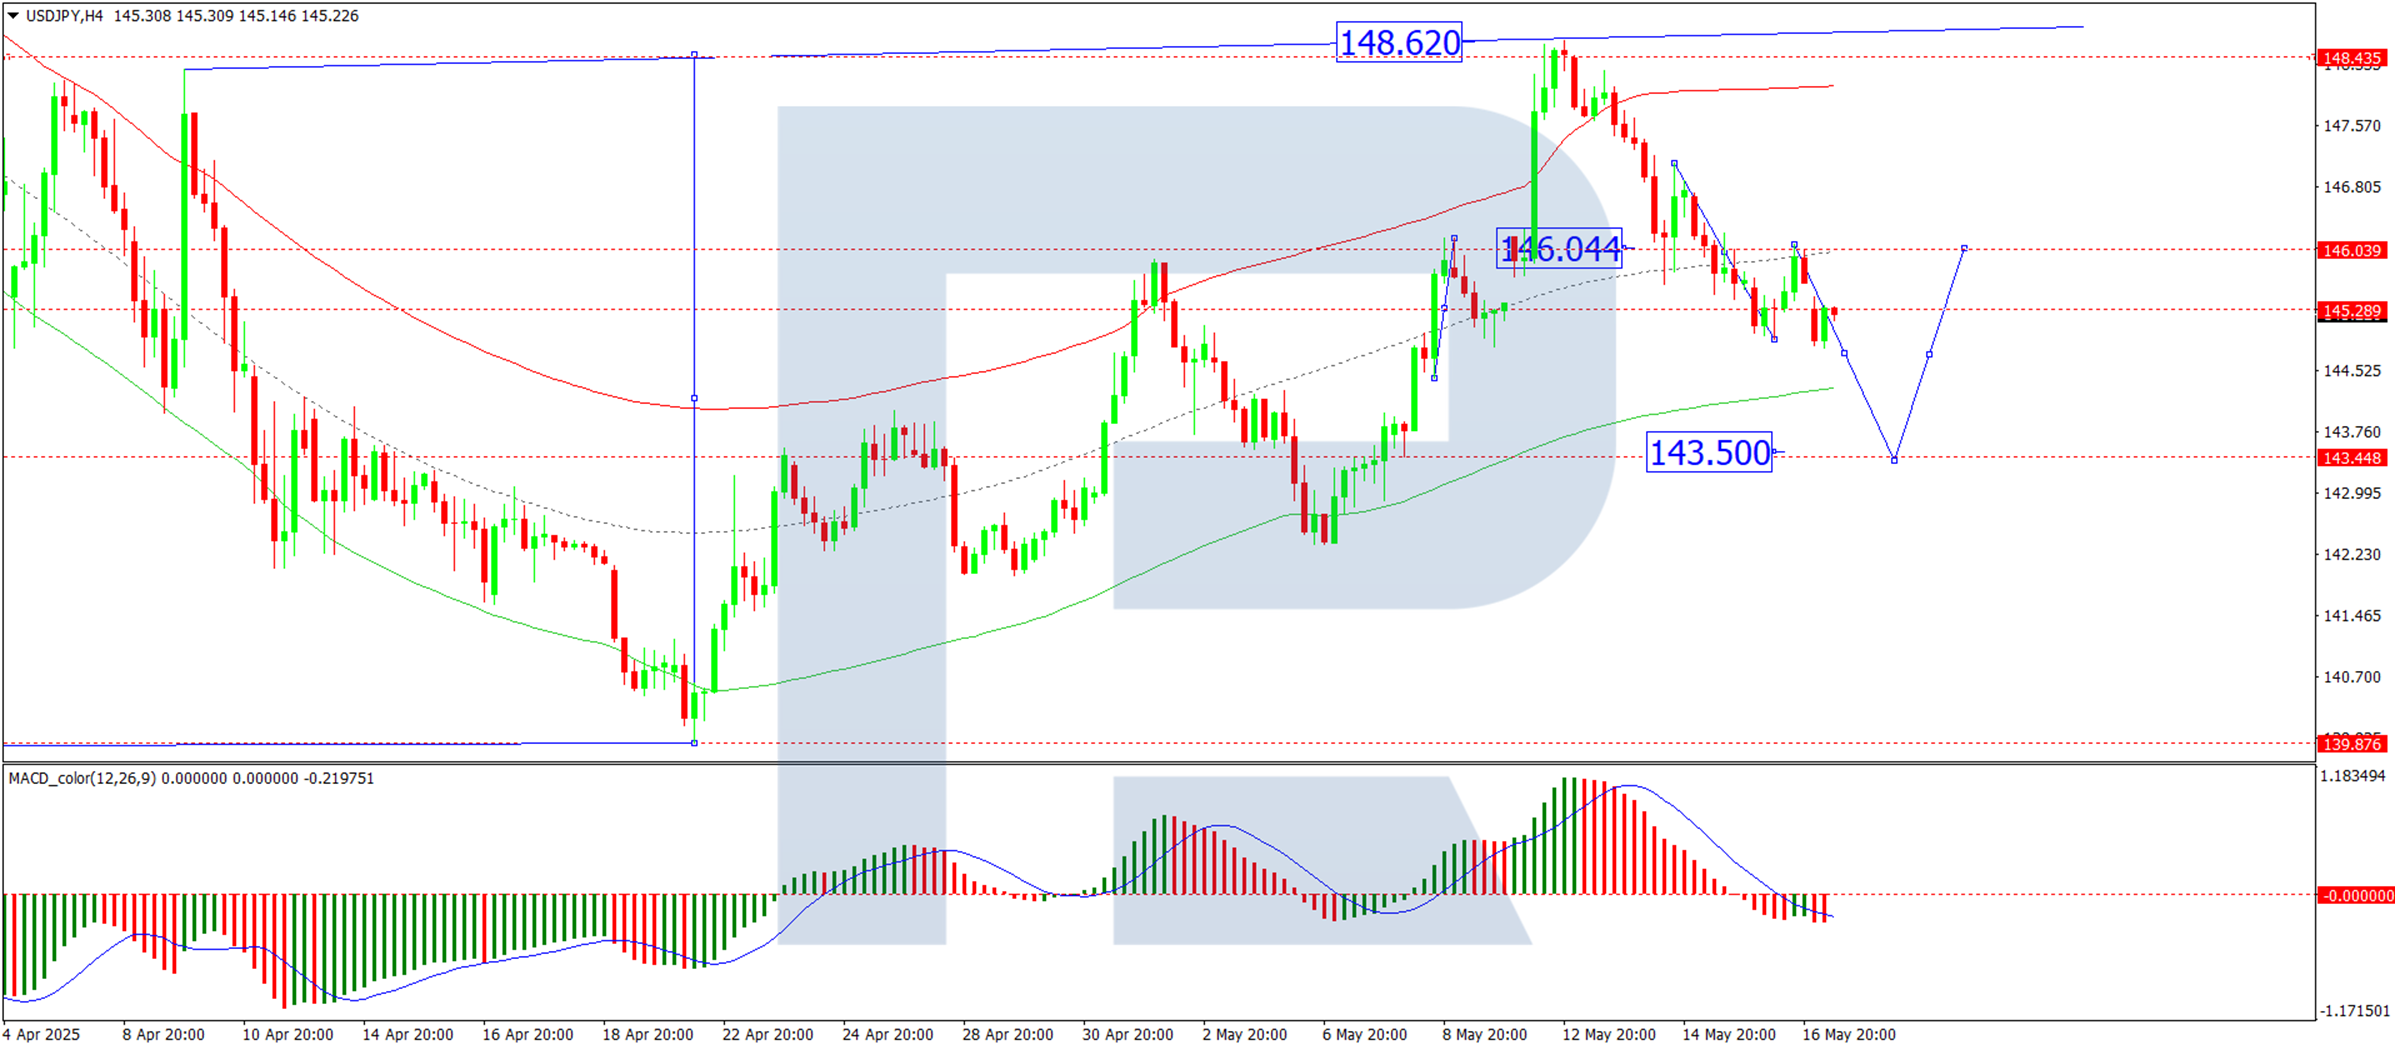2395x1050 pixels.
Task: Click the red 145.289 price axis tag
Action: tap(2352, 311)
